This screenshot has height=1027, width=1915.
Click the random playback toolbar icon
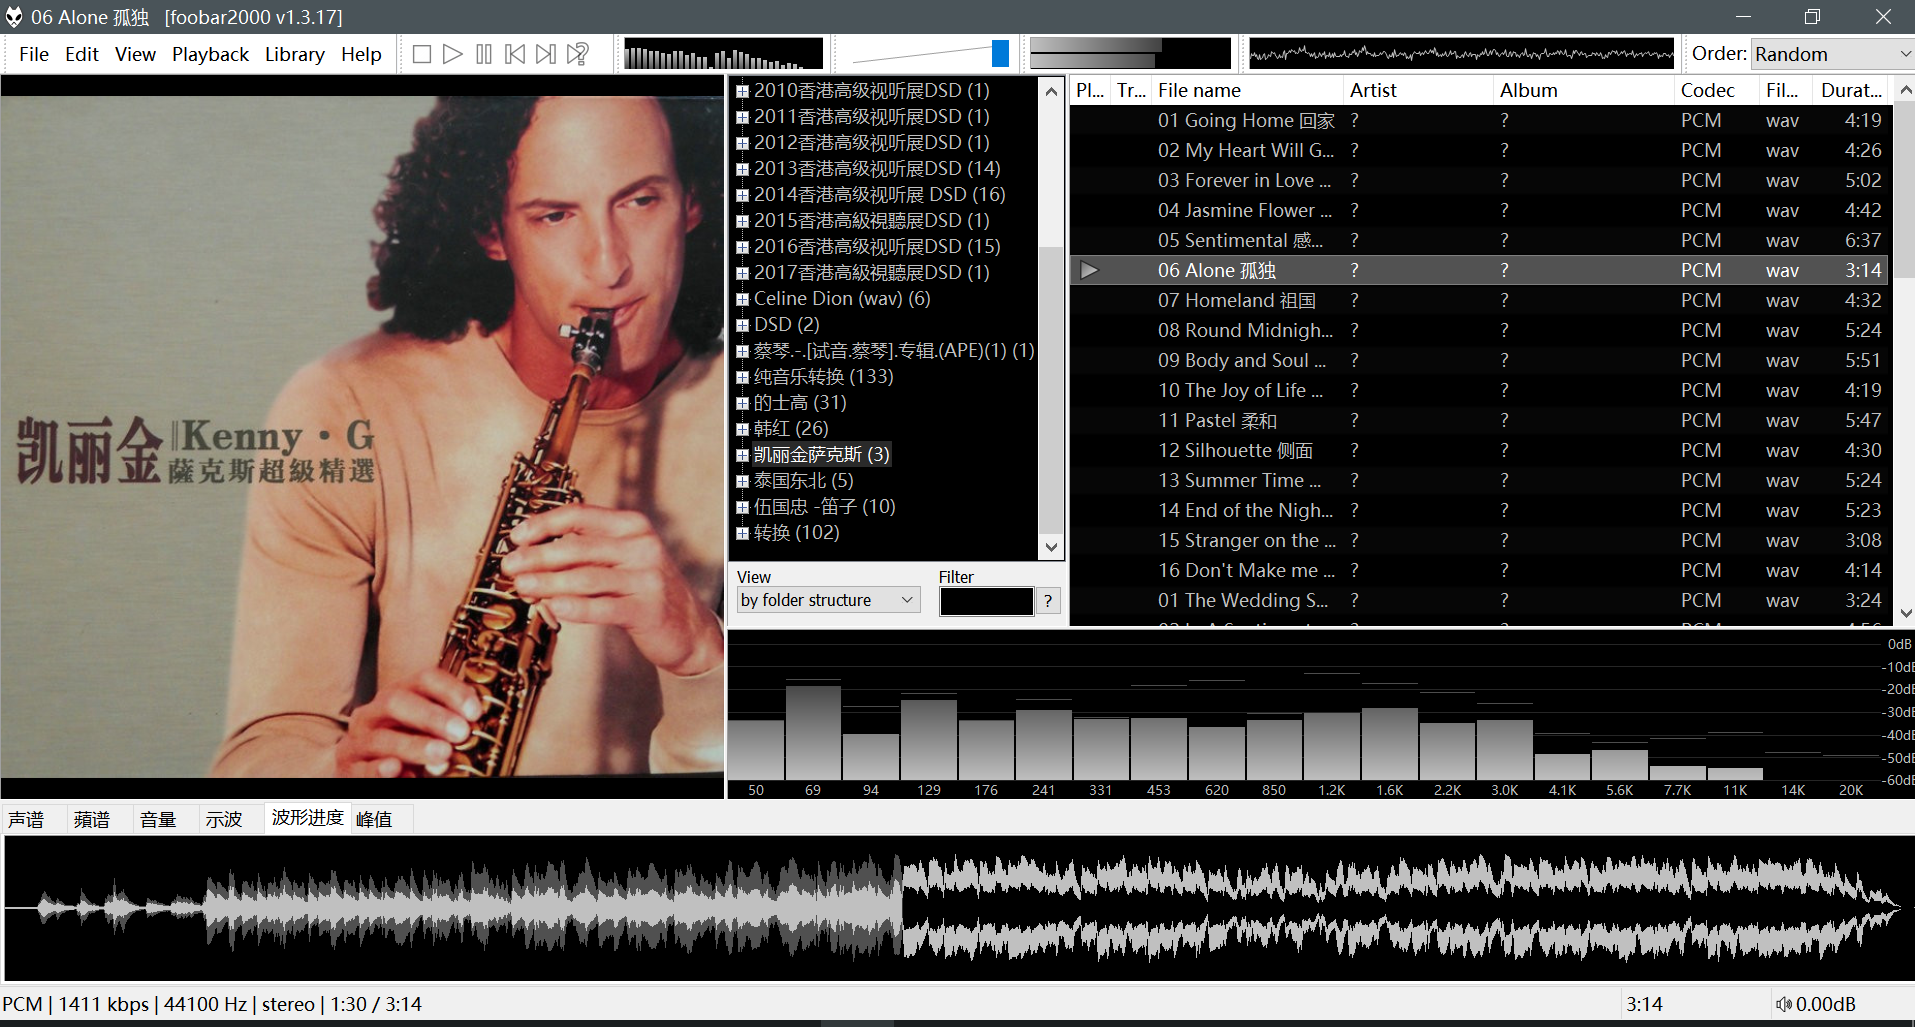coord(578,54)
